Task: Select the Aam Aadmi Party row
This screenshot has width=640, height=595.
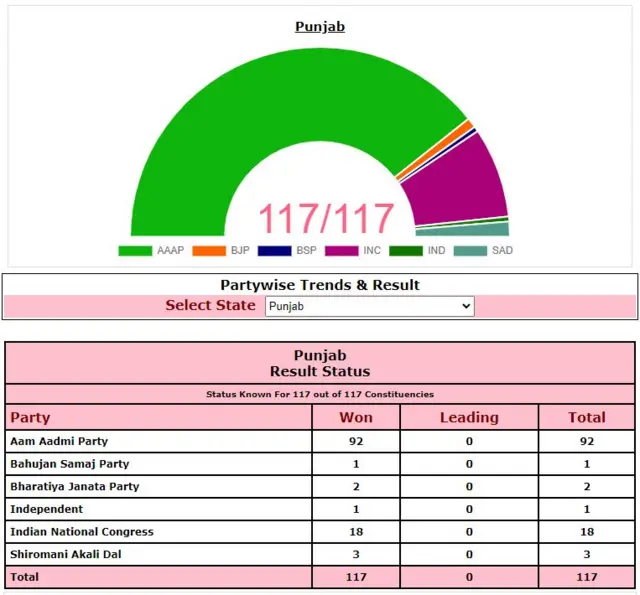Action: (320, 441)
